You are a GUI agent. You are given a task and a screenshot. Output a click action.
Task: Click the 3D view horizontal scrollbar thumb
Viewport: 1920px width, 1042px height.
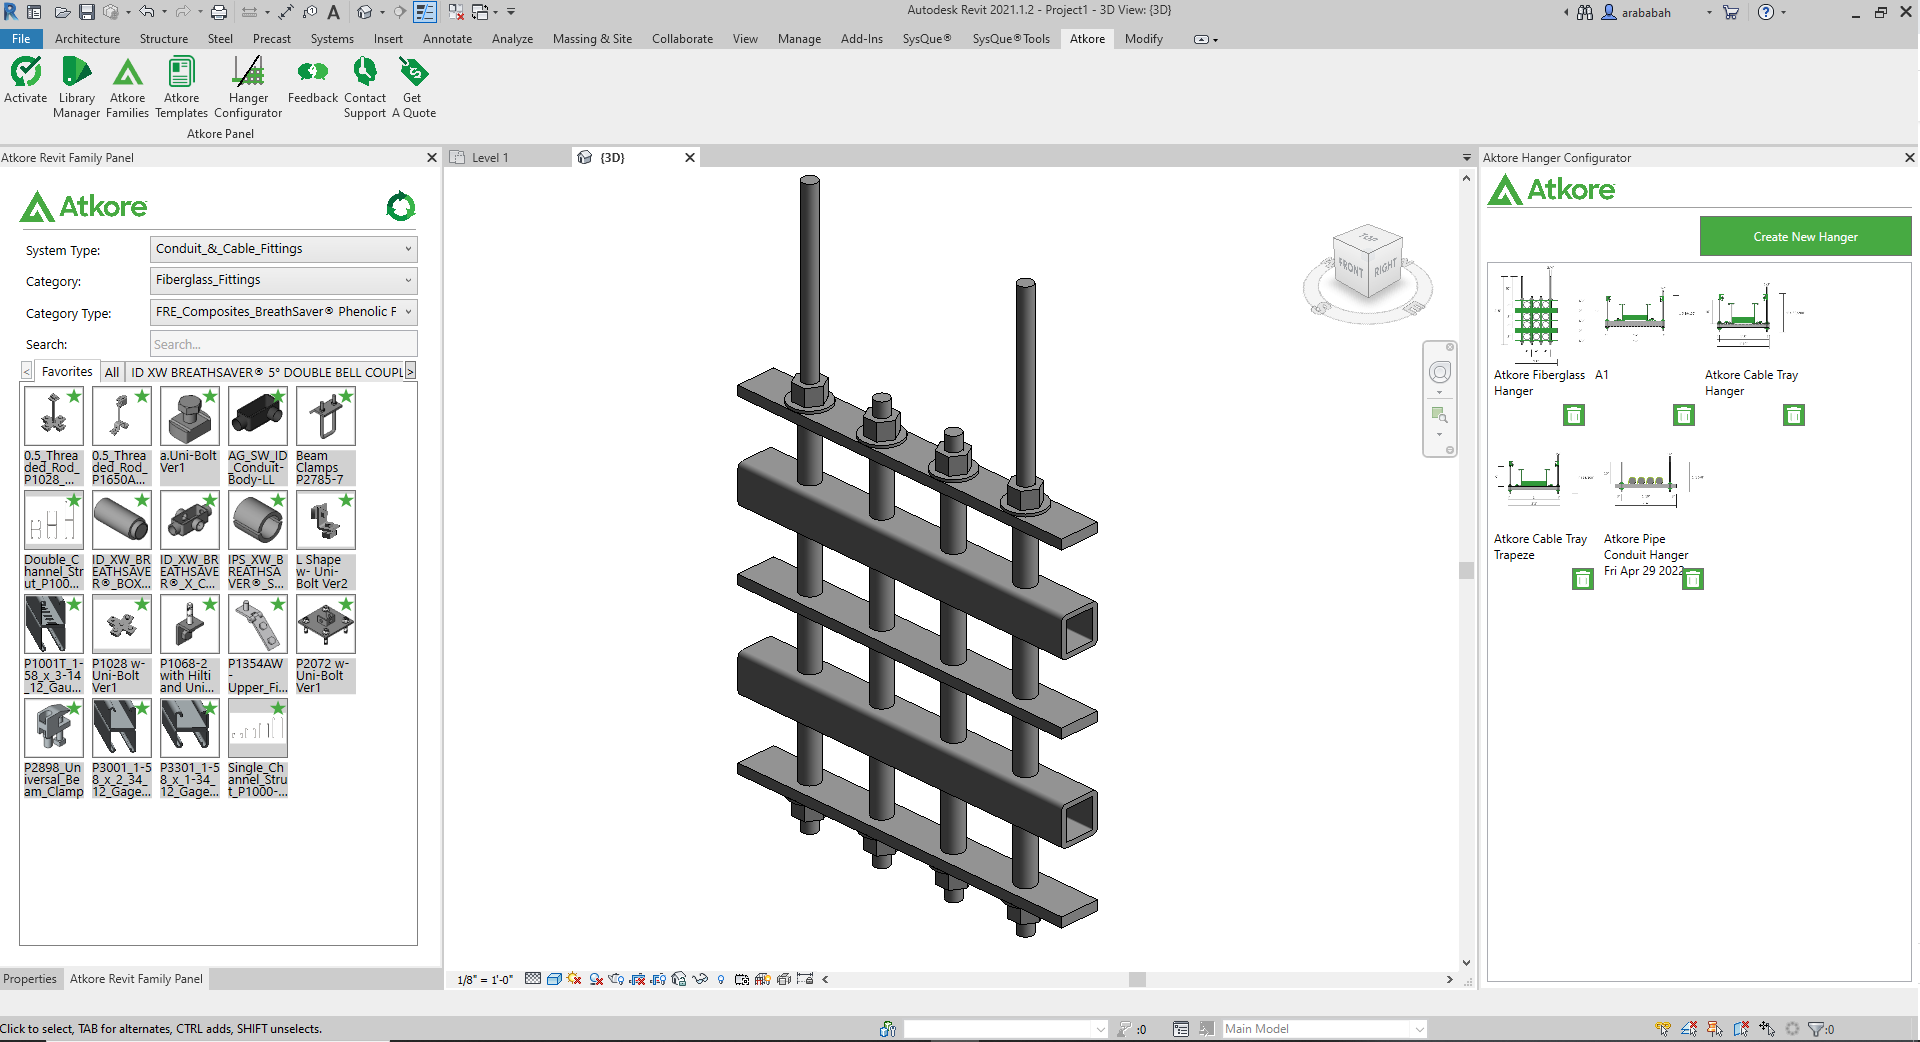(1137, 980)
